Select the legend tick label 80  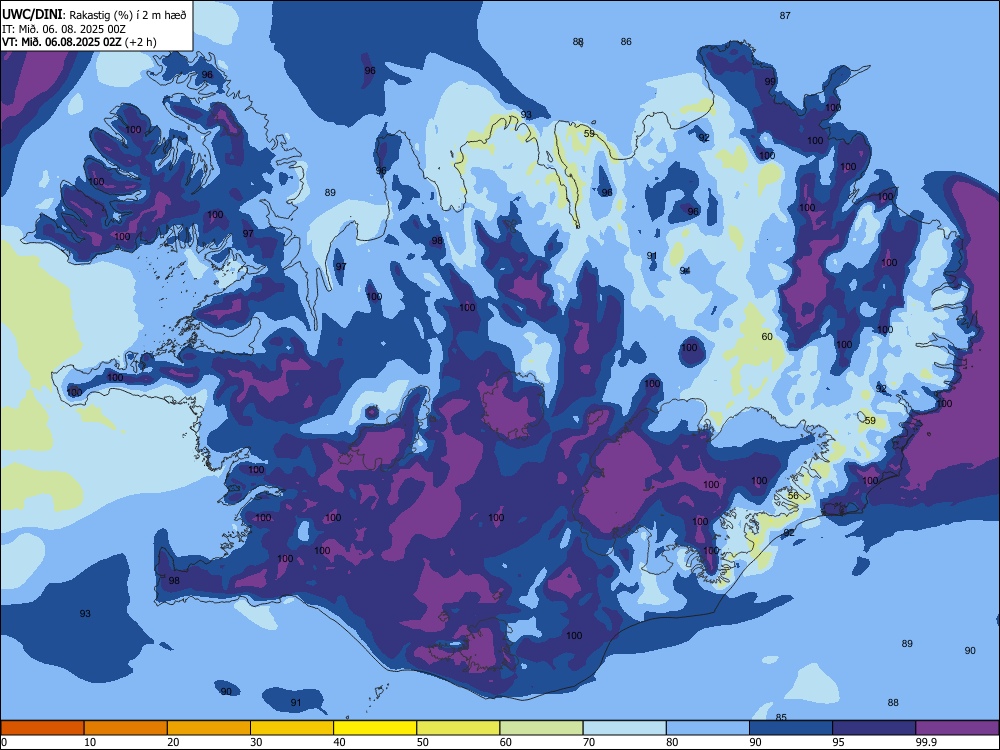pos(672,742)
